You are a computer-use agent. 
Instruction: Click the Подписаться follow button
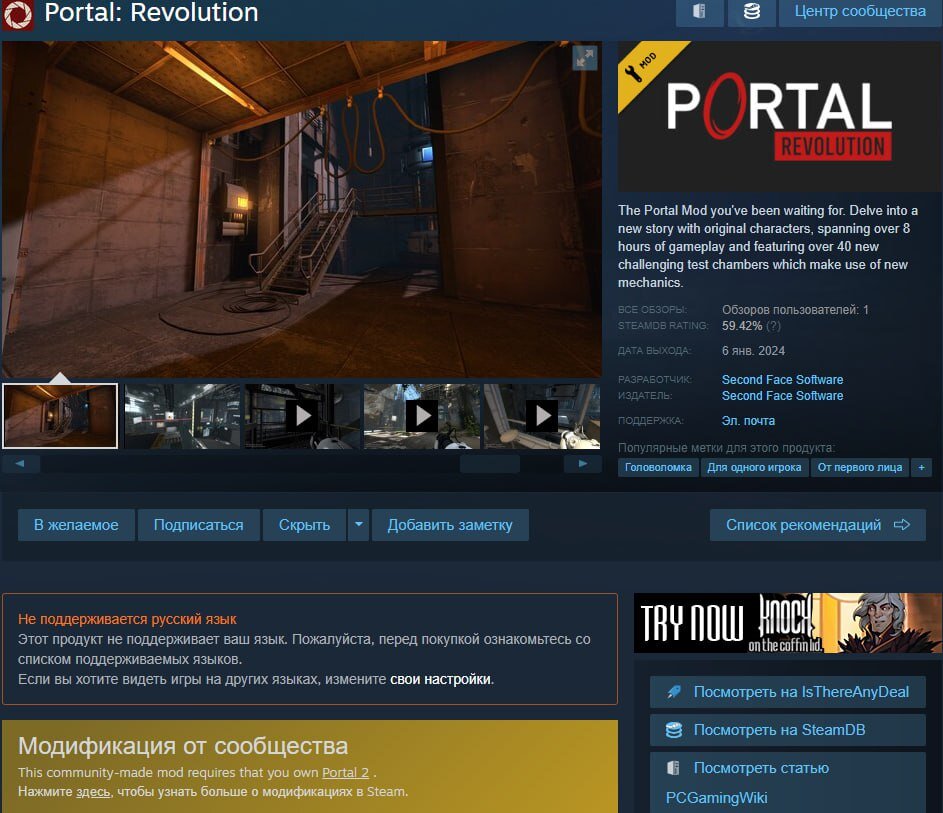click(198, 525)
